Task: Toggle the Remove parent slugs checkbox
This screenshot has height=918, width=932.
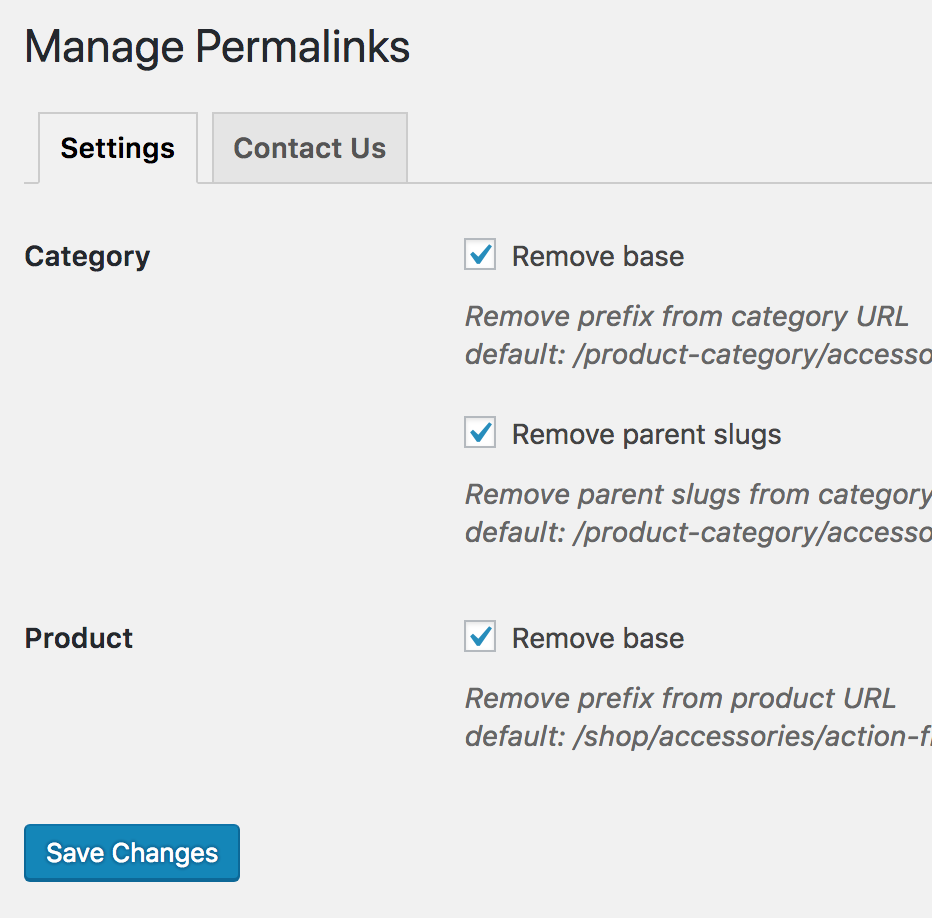Action: (480, 432)
